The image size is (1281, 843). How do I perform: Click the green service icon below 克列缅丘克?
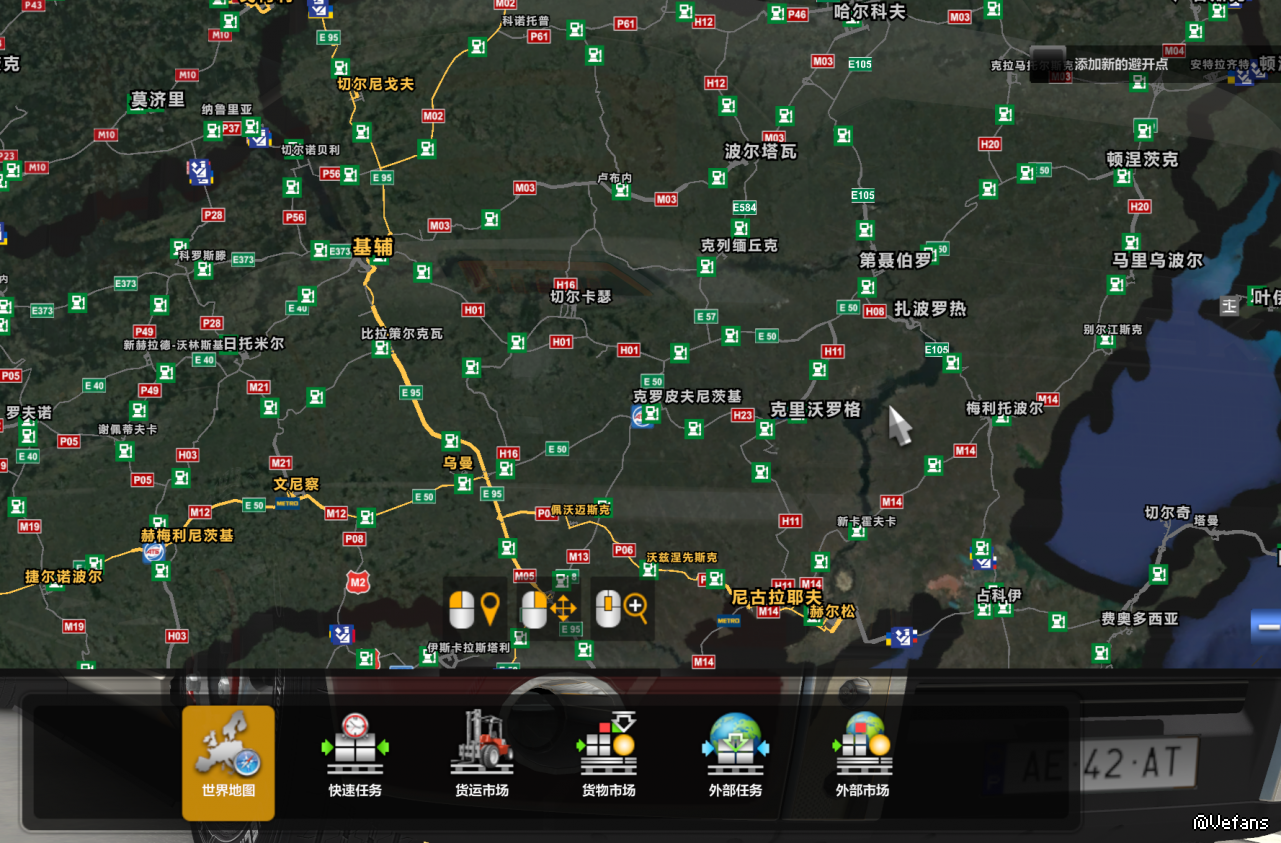pos(707,267)
